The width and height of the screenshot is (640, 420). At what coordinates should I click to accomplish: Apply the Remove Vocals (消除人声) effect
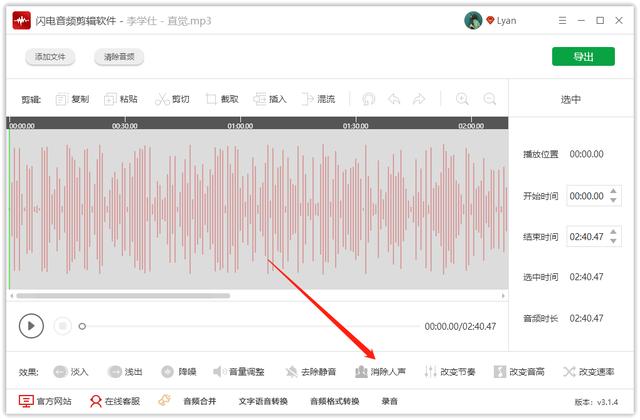click(x=380, y=372)
